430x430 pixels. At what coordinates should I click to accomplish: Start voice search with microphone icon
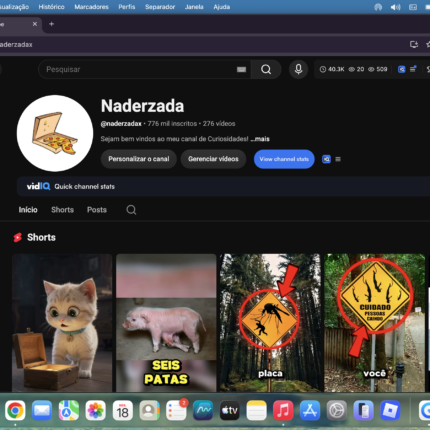[x=298, y=69]
